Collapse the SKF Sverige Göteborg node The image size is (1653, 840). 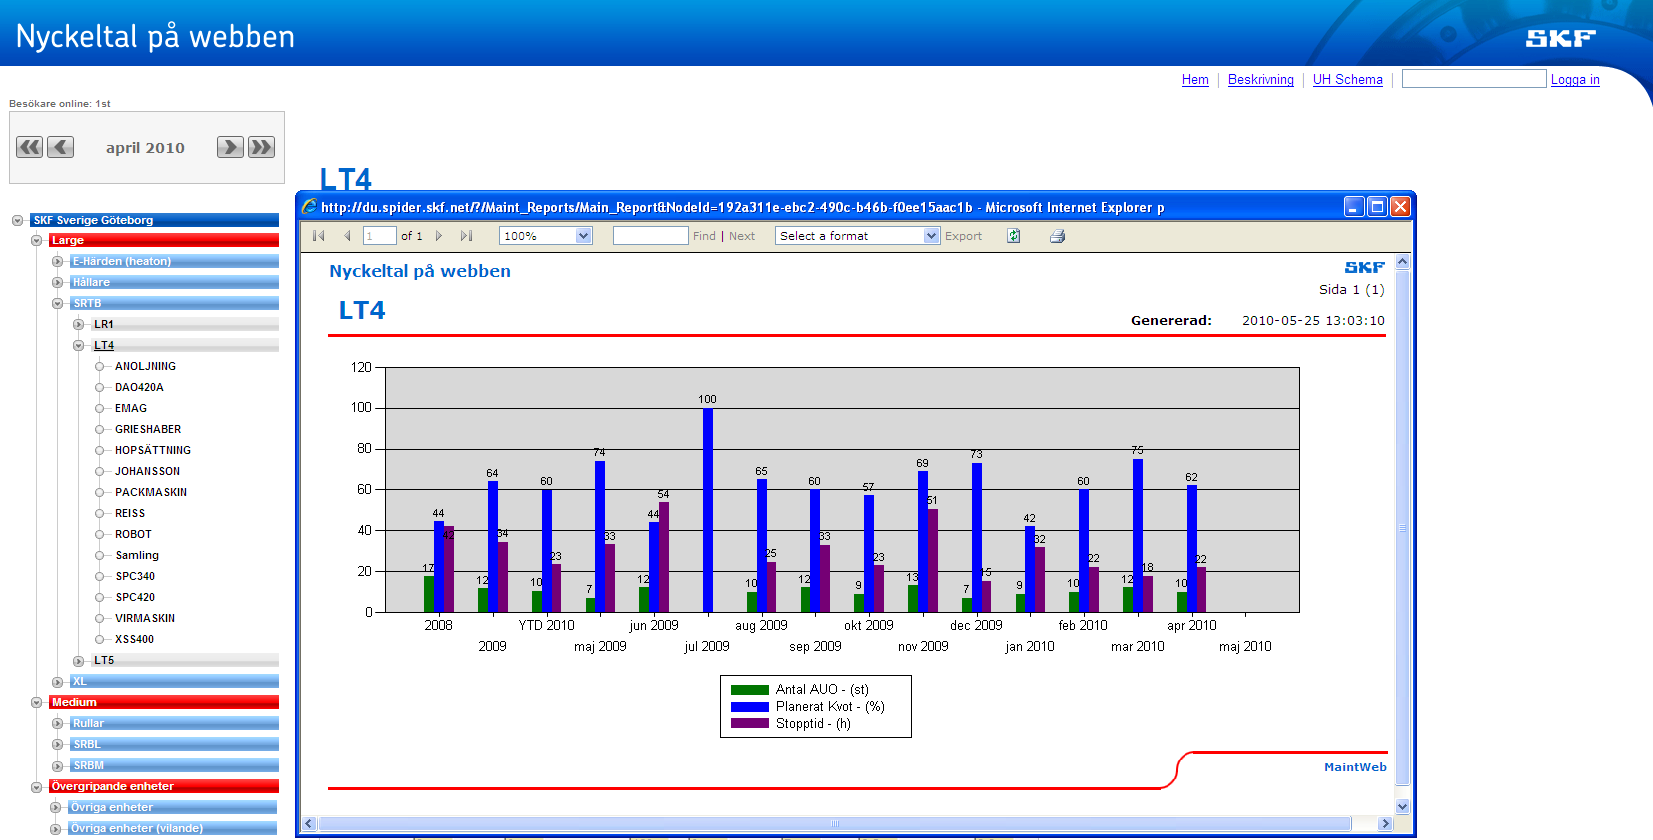click(17, 220)
